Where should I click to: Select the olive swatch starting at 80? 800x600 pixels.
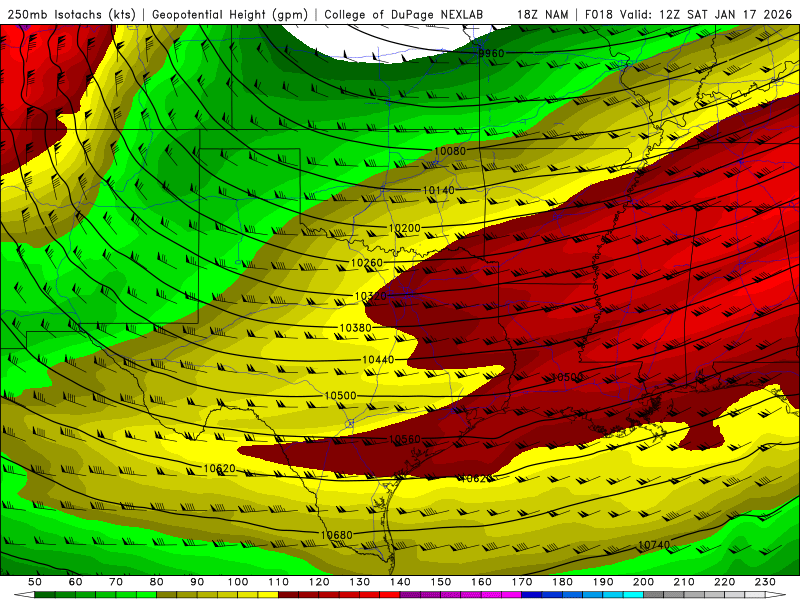coord(167,595)
